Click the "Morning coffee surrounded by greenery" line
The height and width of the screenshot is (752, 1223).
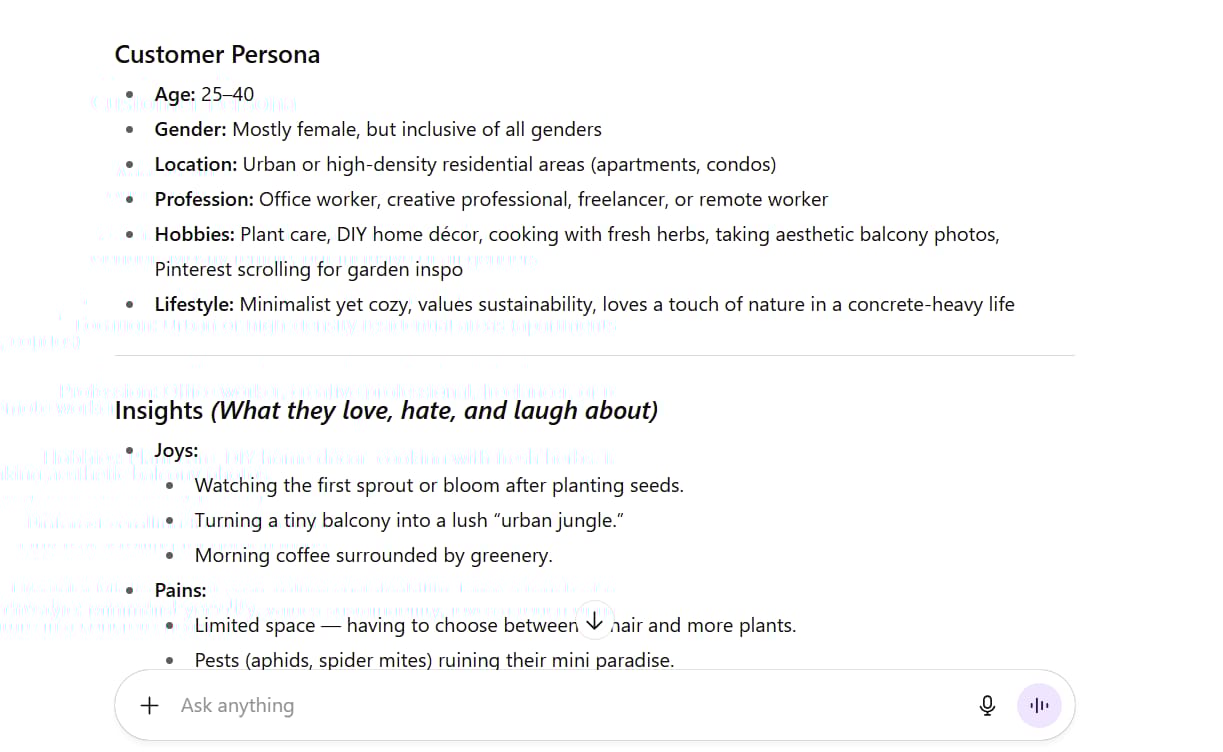pos(373,555)
